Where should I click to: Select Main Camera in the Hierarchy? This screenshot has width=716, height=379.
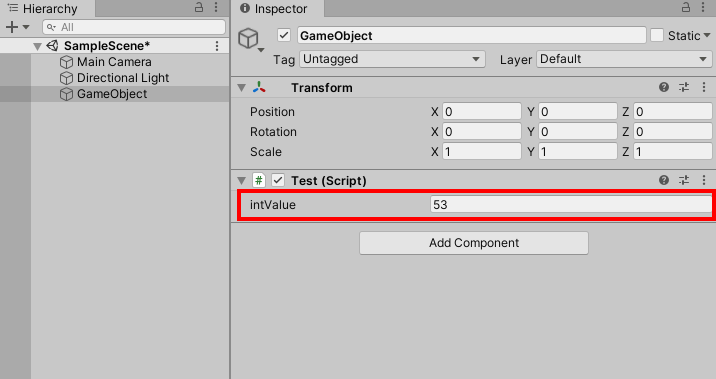point(114,62)
